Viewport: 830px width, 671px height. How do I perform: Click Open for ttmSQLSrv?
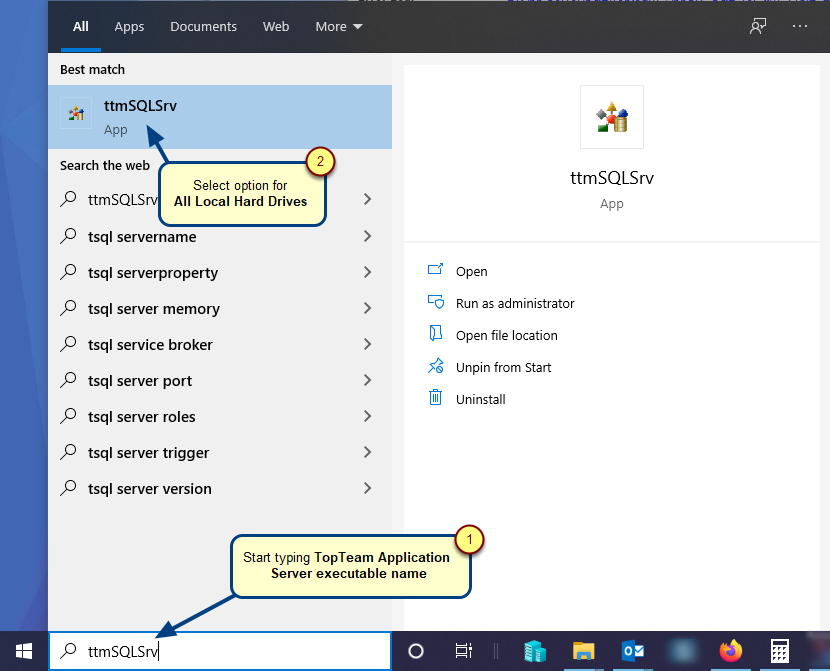pyautogui.click(x=472, y=271)
